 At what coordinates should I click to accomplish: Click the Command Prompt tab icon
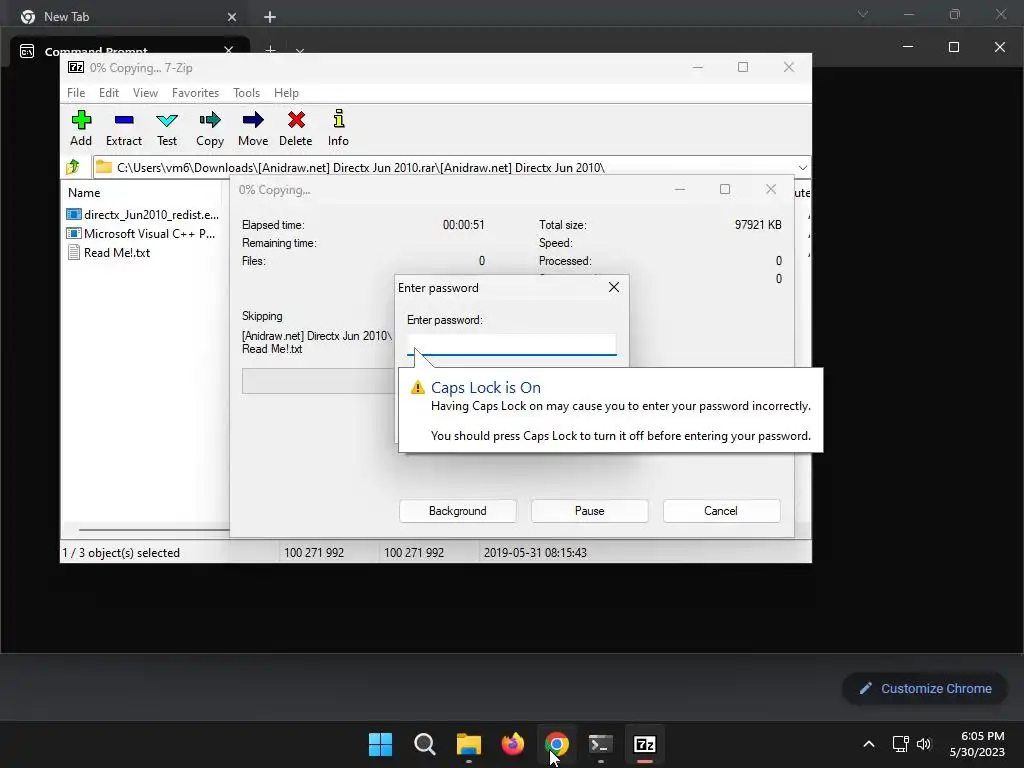[27, 51]
